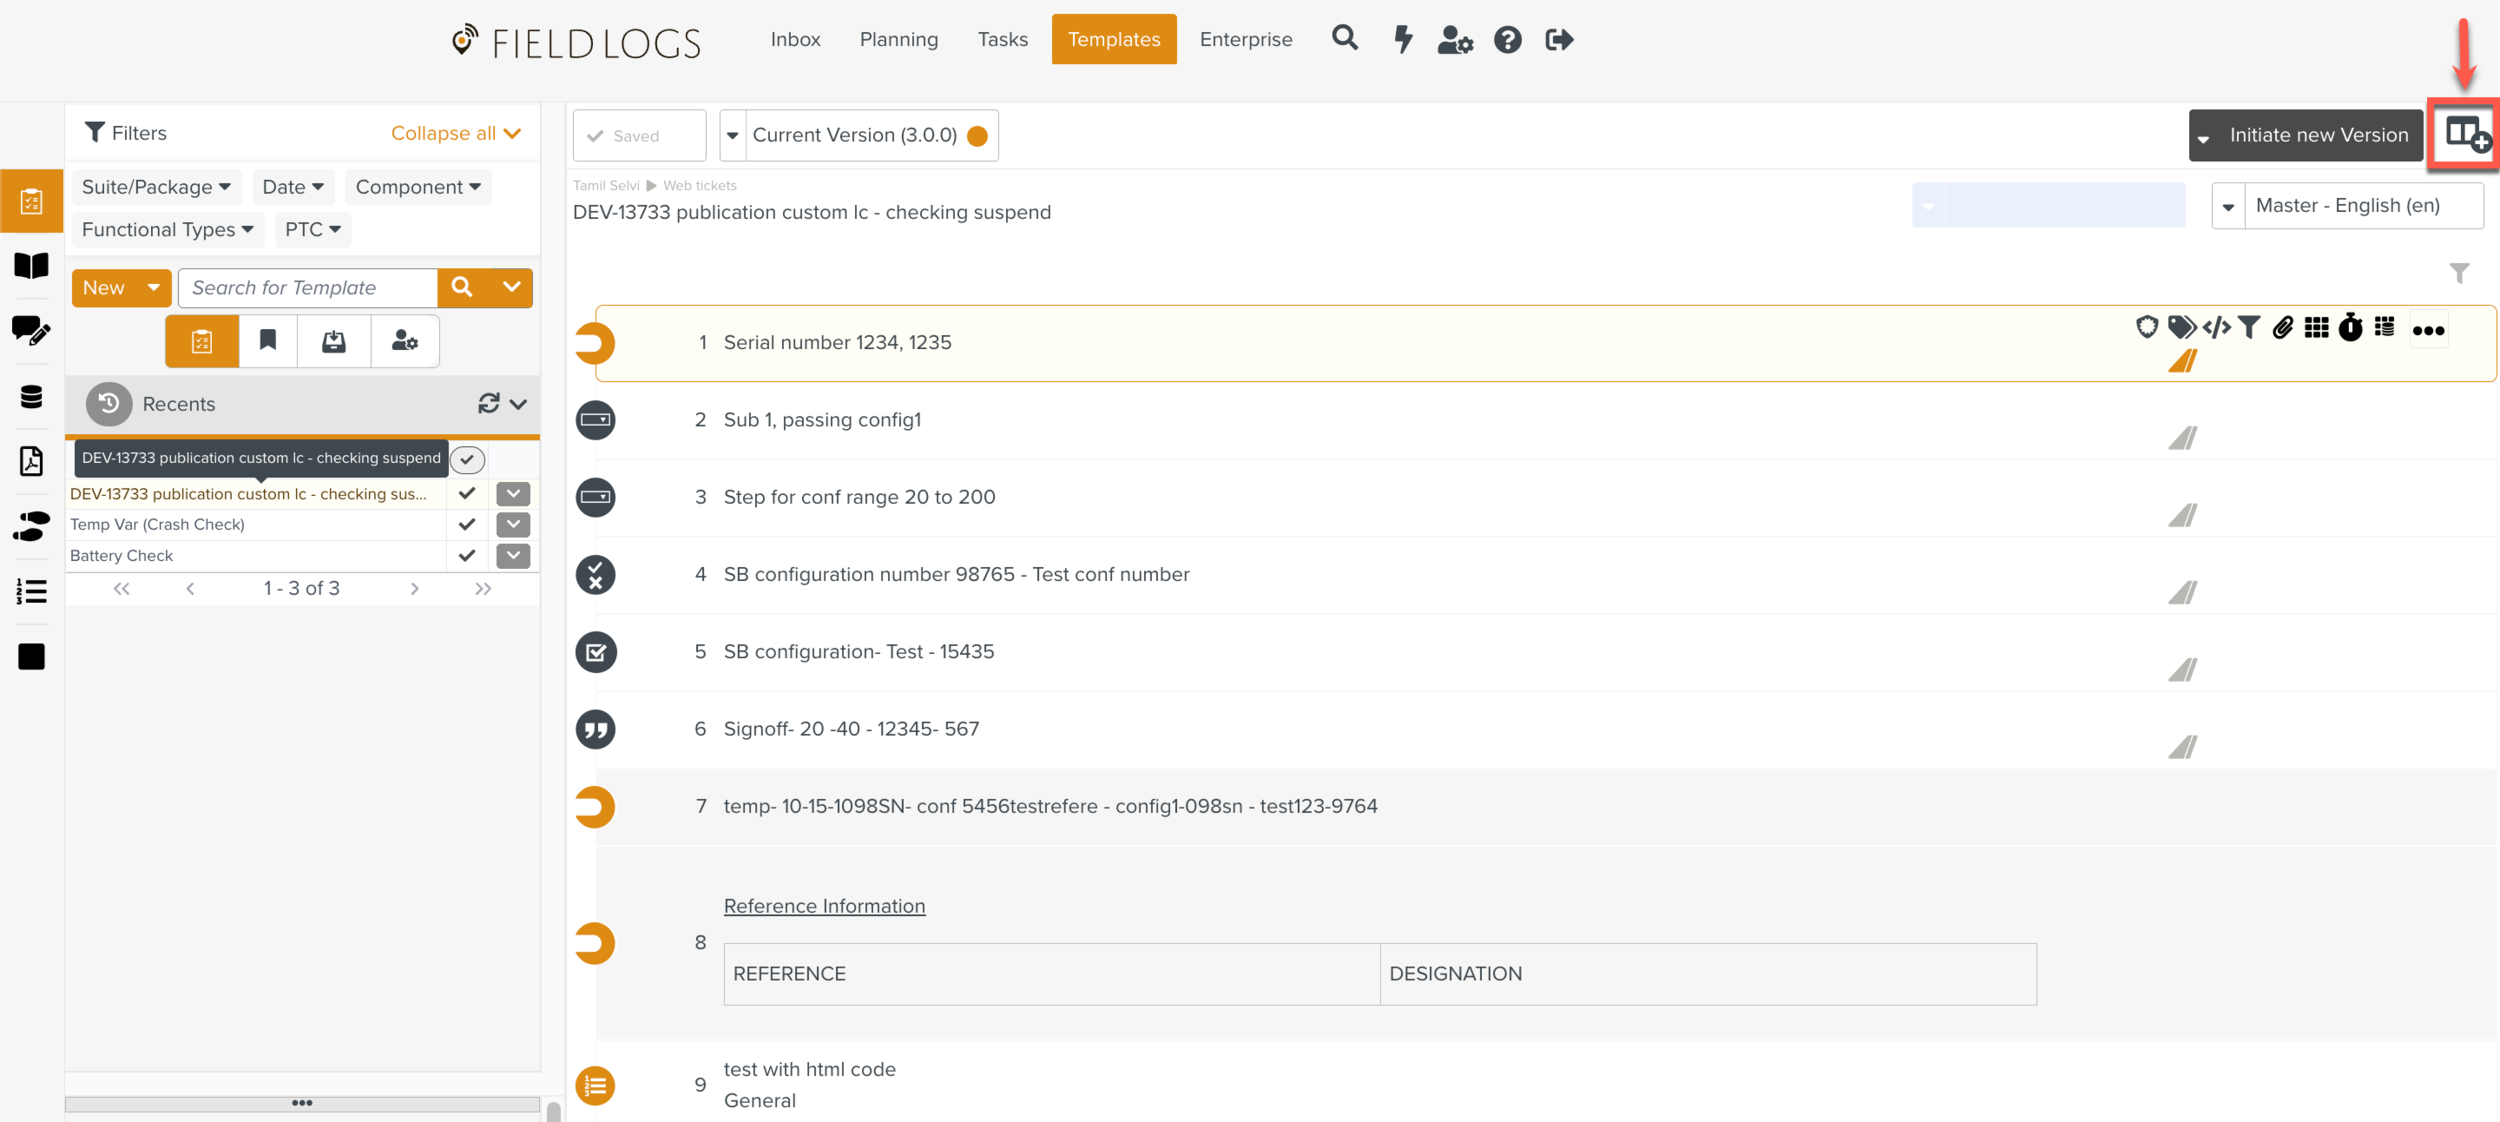
Task: Open the Enterprise menu item
Action: (x=1245, y=40)
